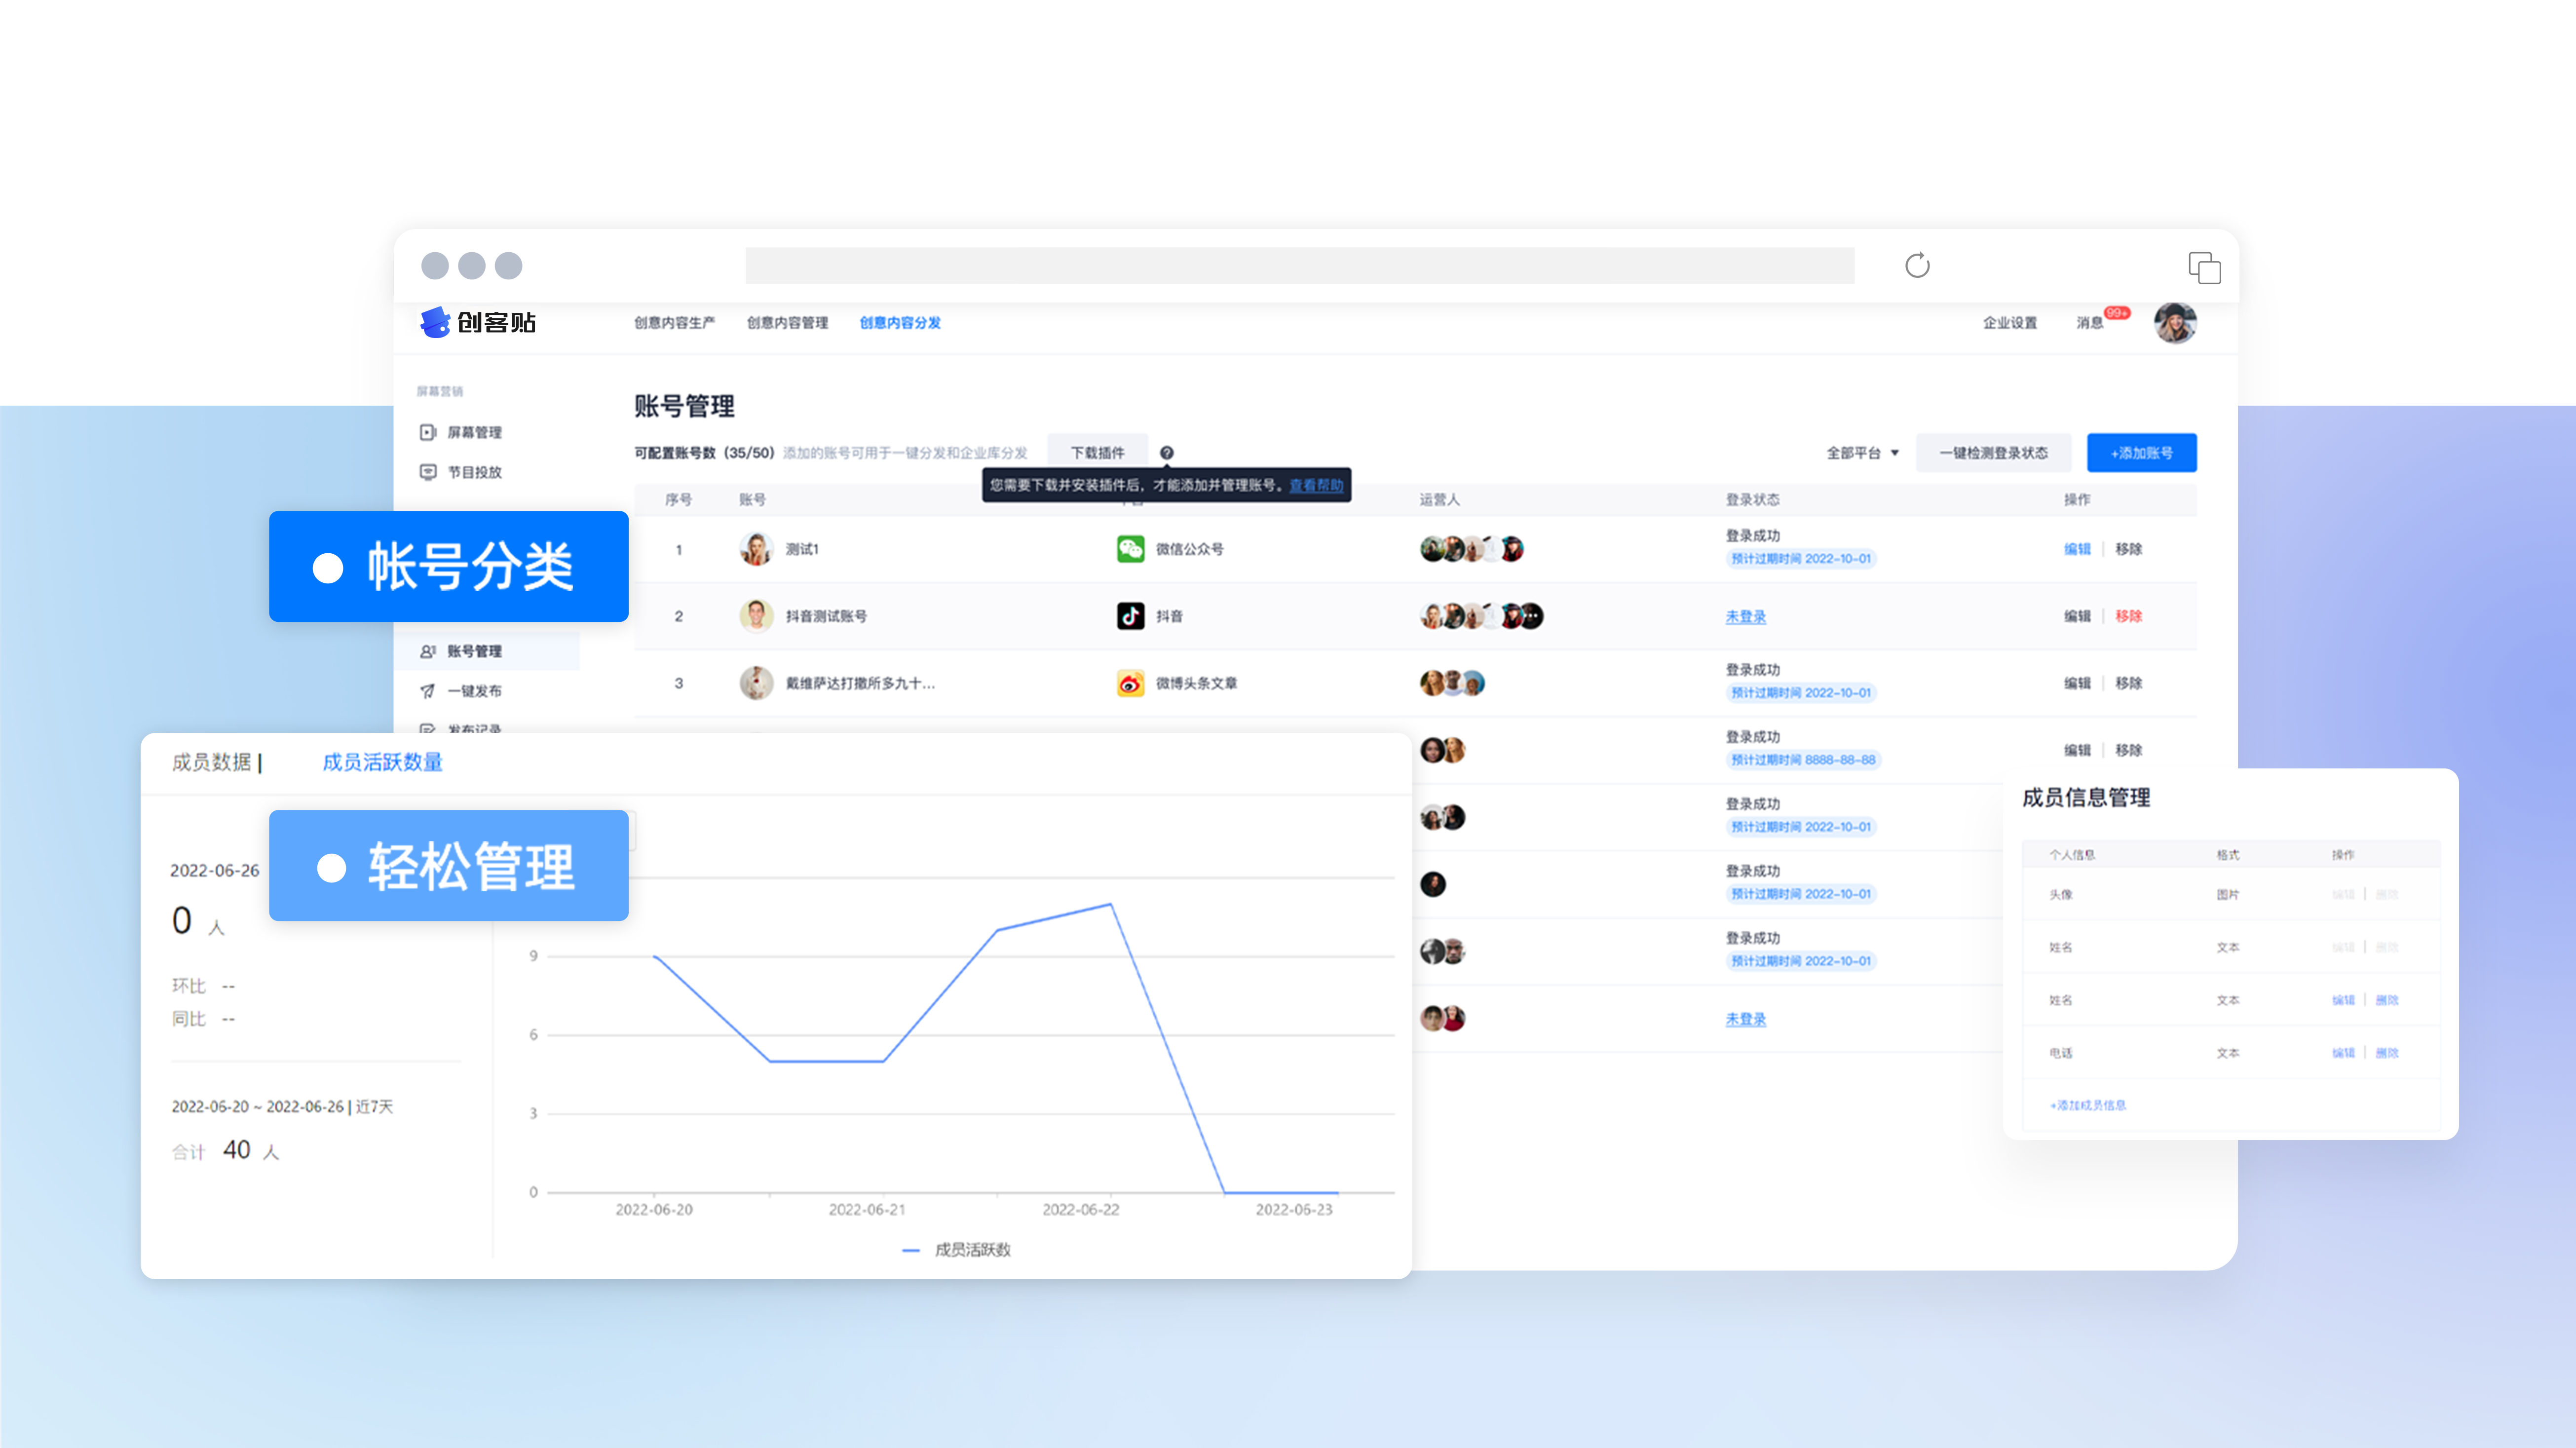Viewport: 2576px width, 1448px height.
Task: Click the browser address bar
Action: (x=1299, y=266)
